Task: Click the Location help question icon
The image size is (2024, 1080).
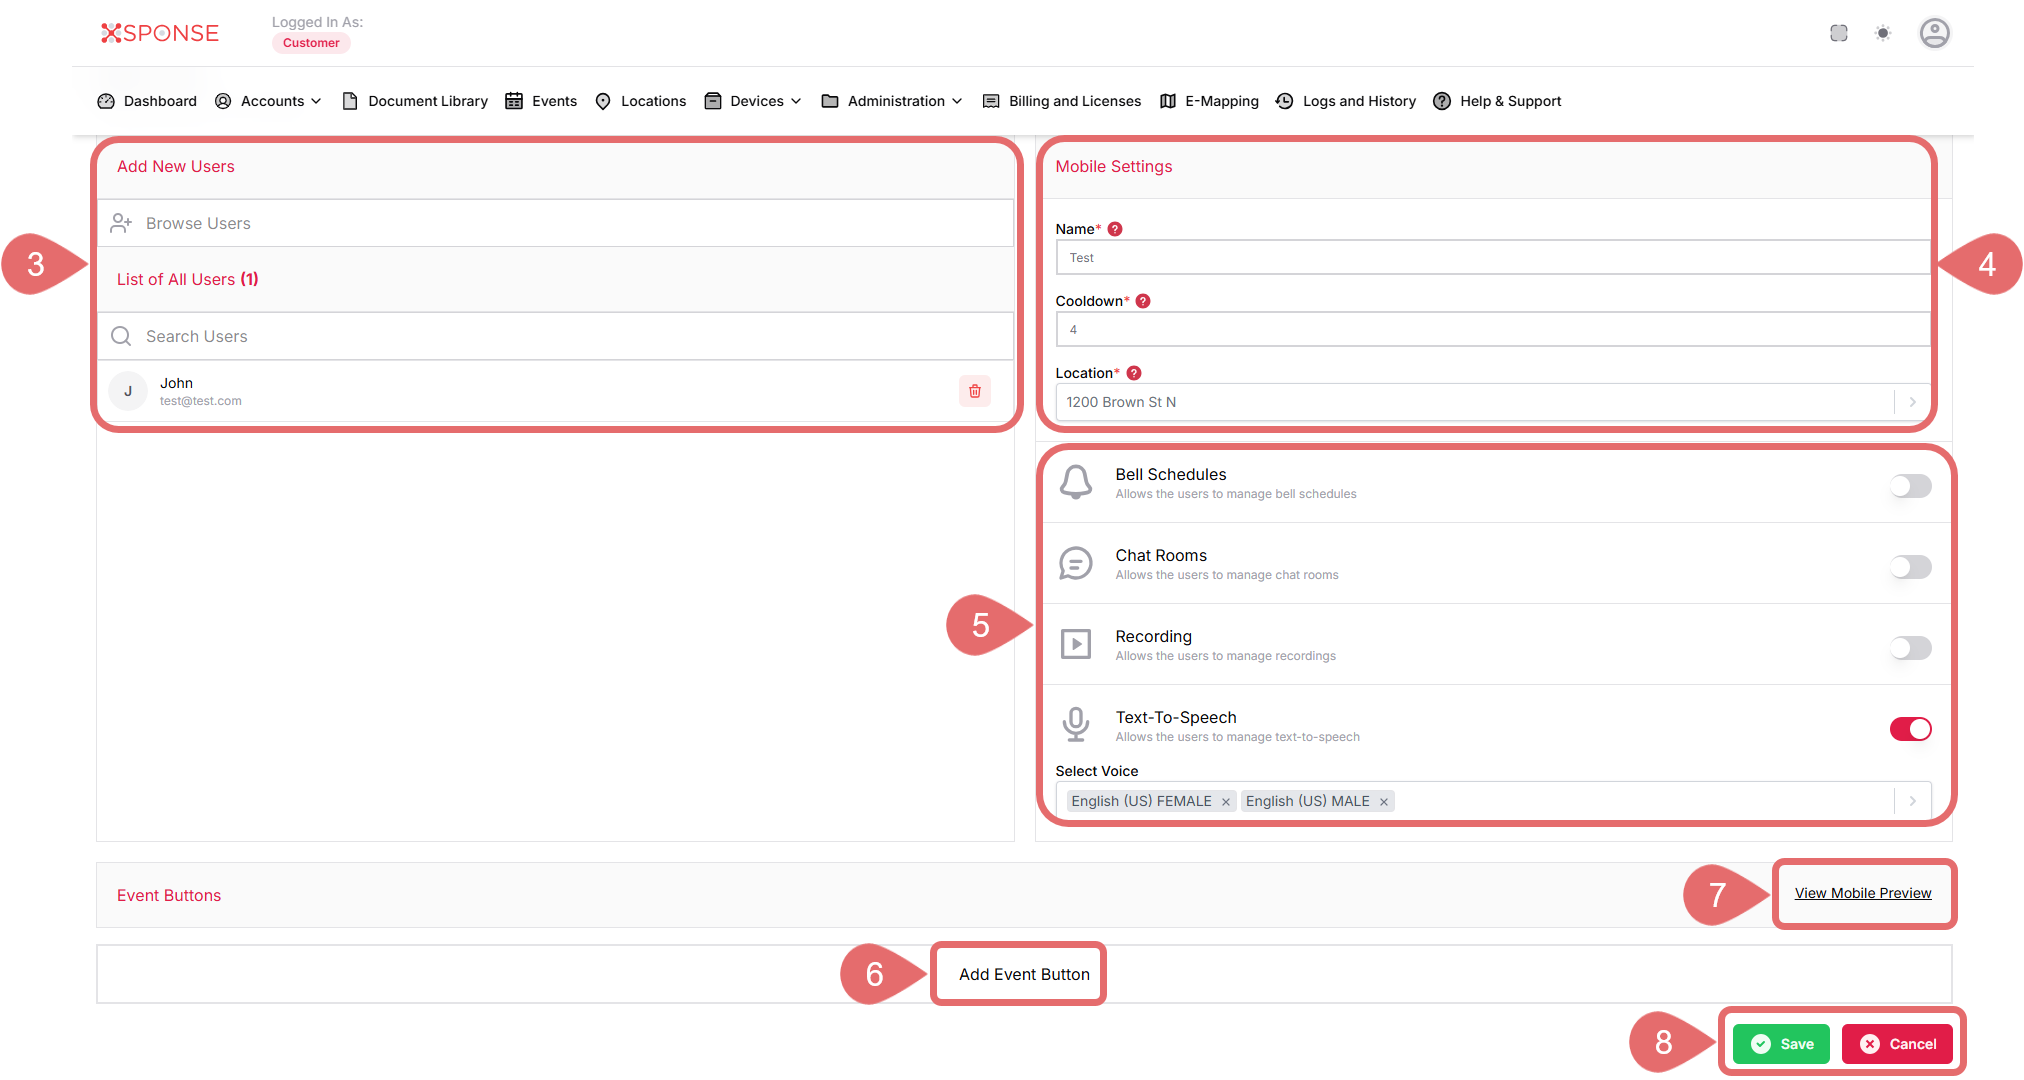Action: [1134, 373]
